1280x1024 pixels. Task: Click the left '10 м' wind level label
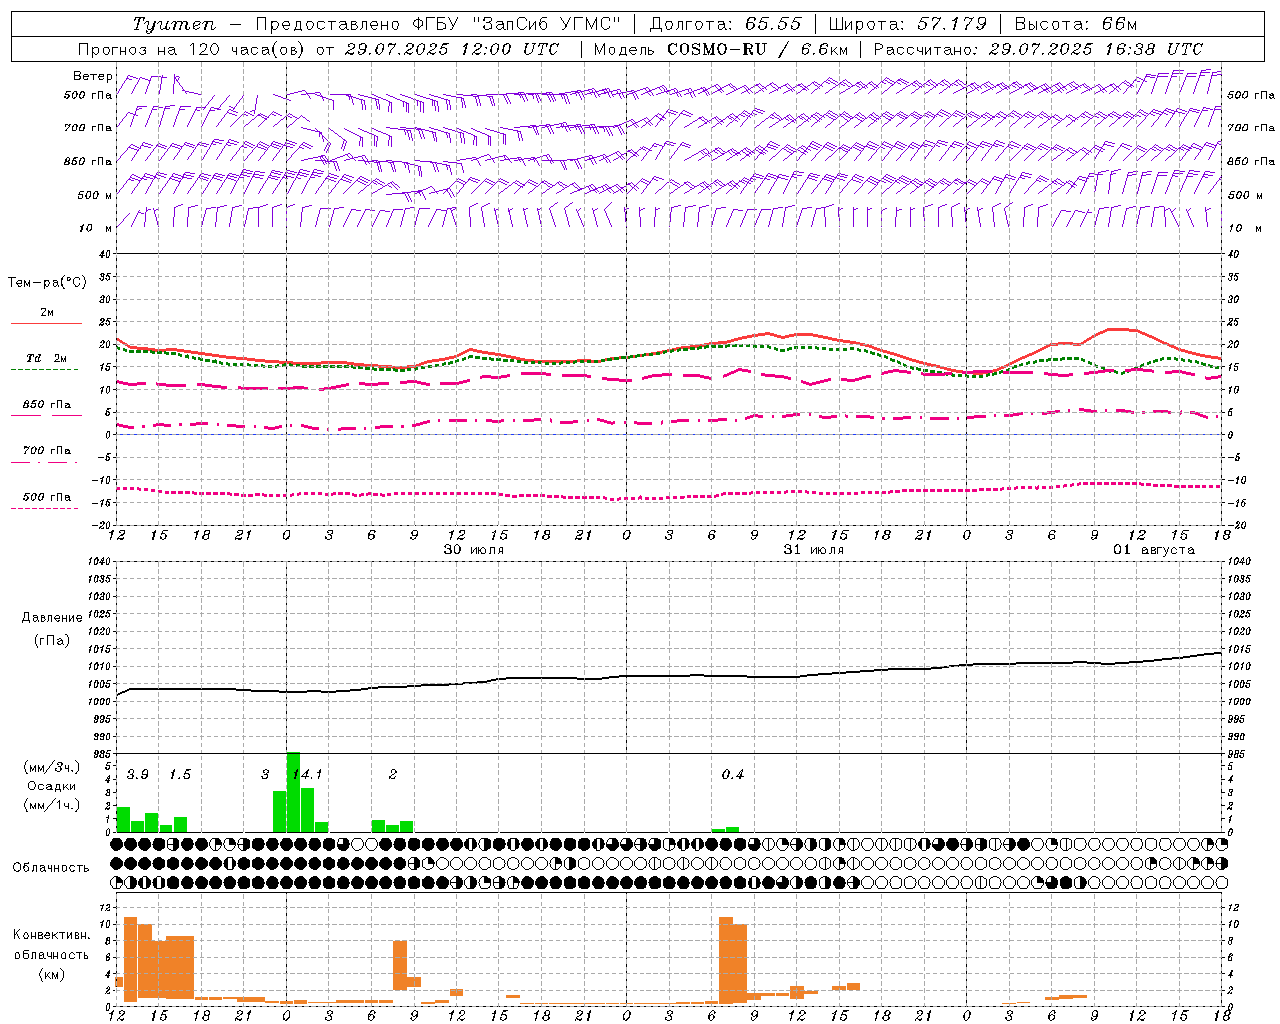pyautogui.click(x=96, y=228)
